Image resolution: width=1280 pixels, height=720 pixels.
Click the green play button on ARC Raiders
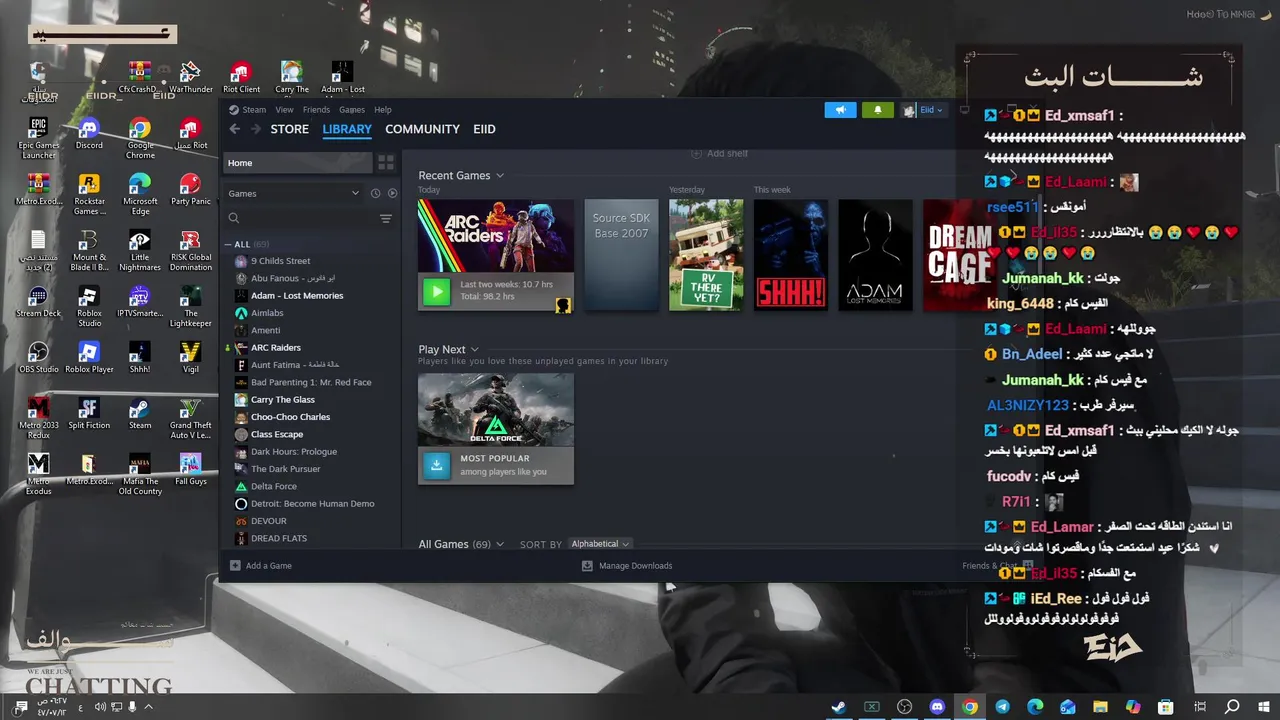pyautogui.click(x=436, y=292)
